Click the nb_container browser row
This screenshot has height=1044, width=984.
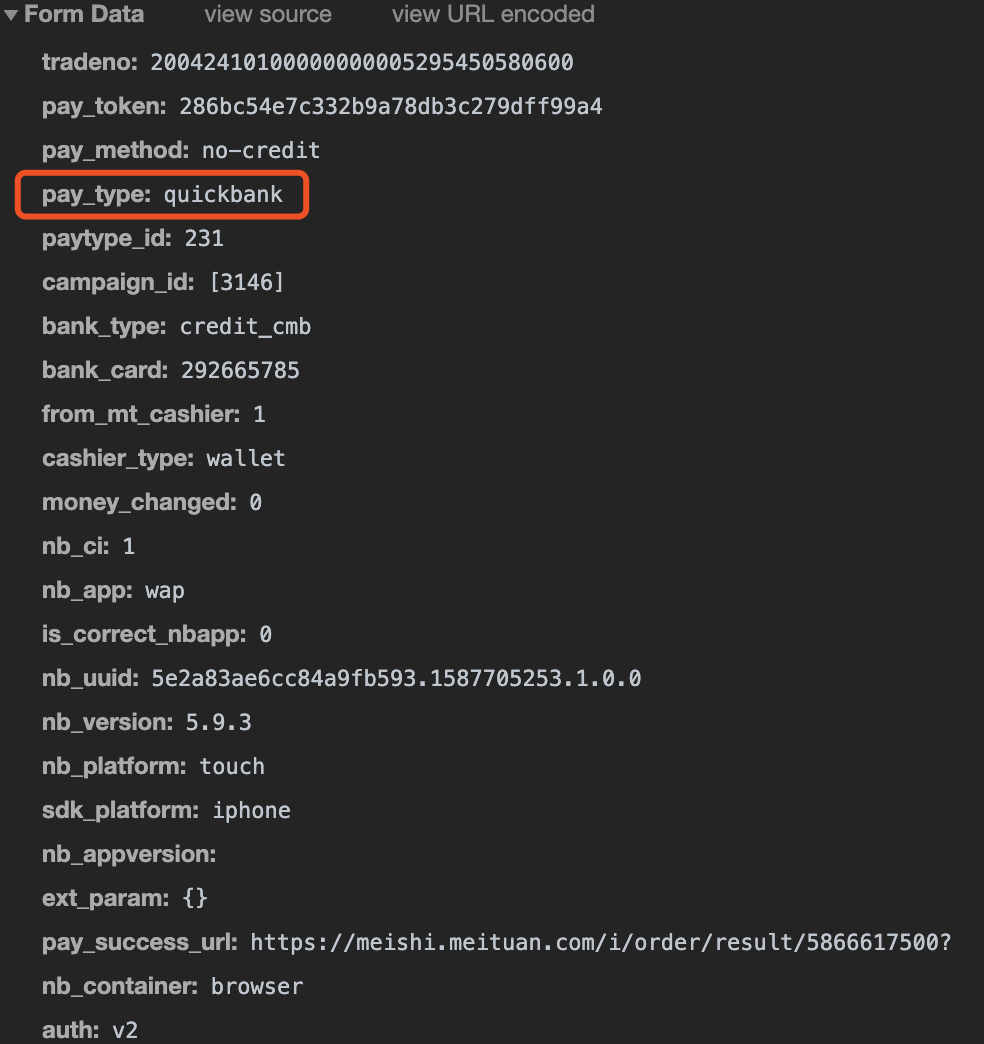click(172, 986)
